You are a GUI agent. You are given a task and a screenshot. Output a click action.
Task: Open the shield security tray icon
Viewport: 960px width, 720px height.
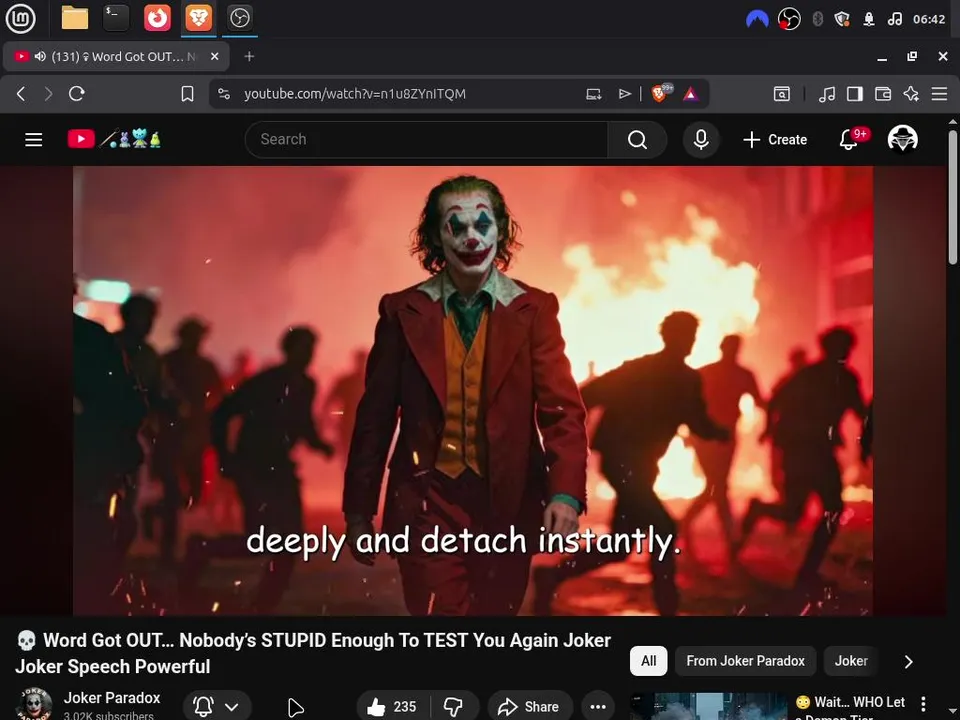(842, 19)
